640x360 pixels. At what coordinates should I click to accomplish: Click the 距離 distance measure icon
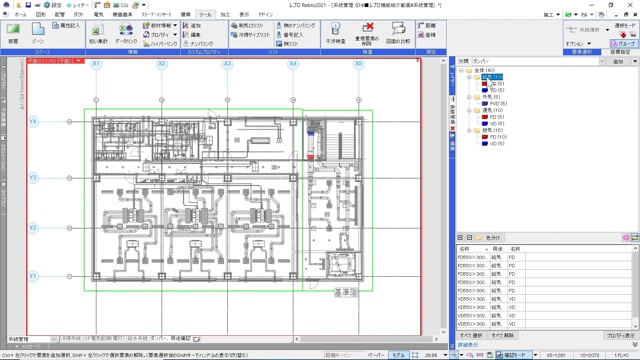pyautogui.click(x=427, y=25)
